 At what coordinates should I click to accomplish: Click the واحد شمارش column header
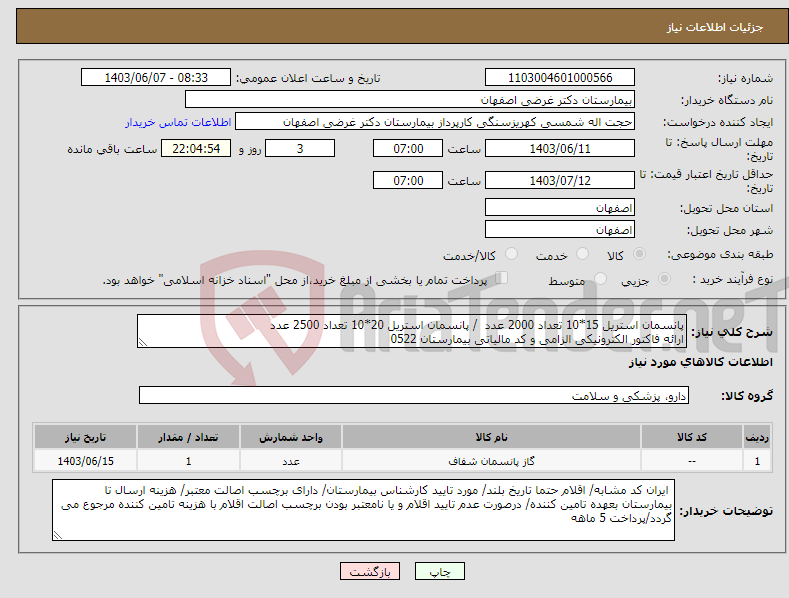291,437
